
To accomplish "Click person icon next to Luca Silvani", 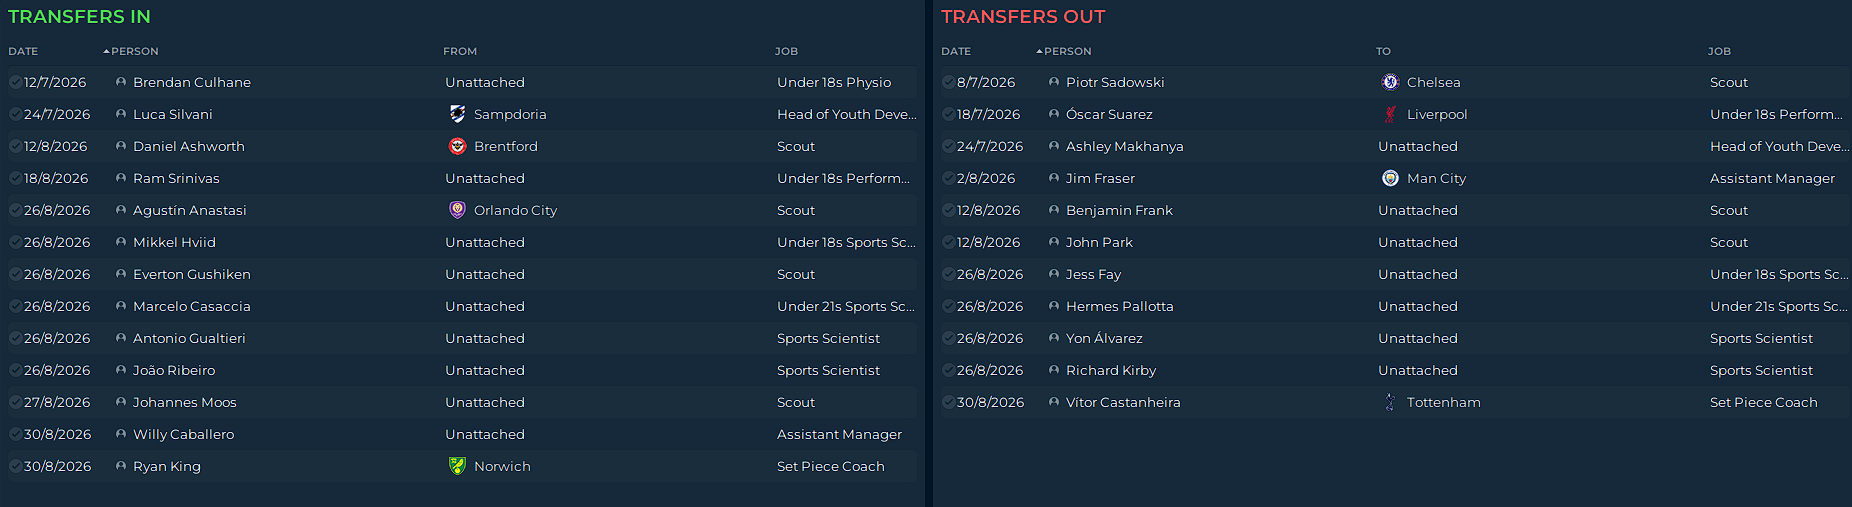I will [x=121, y=114].
